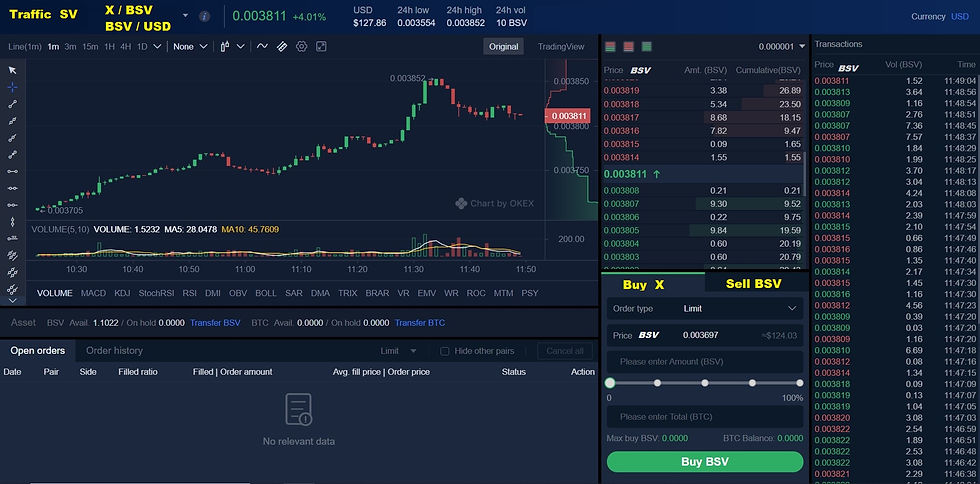Select the VOLUME indicator tab
Screen dimensions: 980x484
tap(55, 293)
